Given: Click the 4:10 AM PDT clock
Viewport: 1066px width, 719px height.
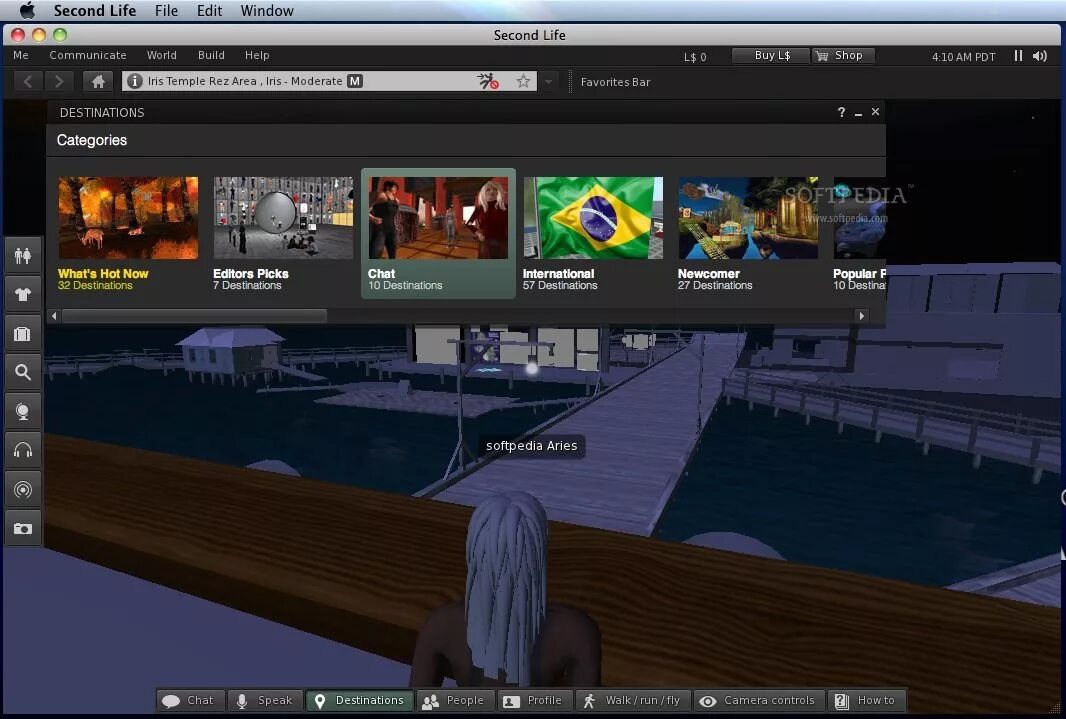Looking at the screenshot, I should pos(963,57).
